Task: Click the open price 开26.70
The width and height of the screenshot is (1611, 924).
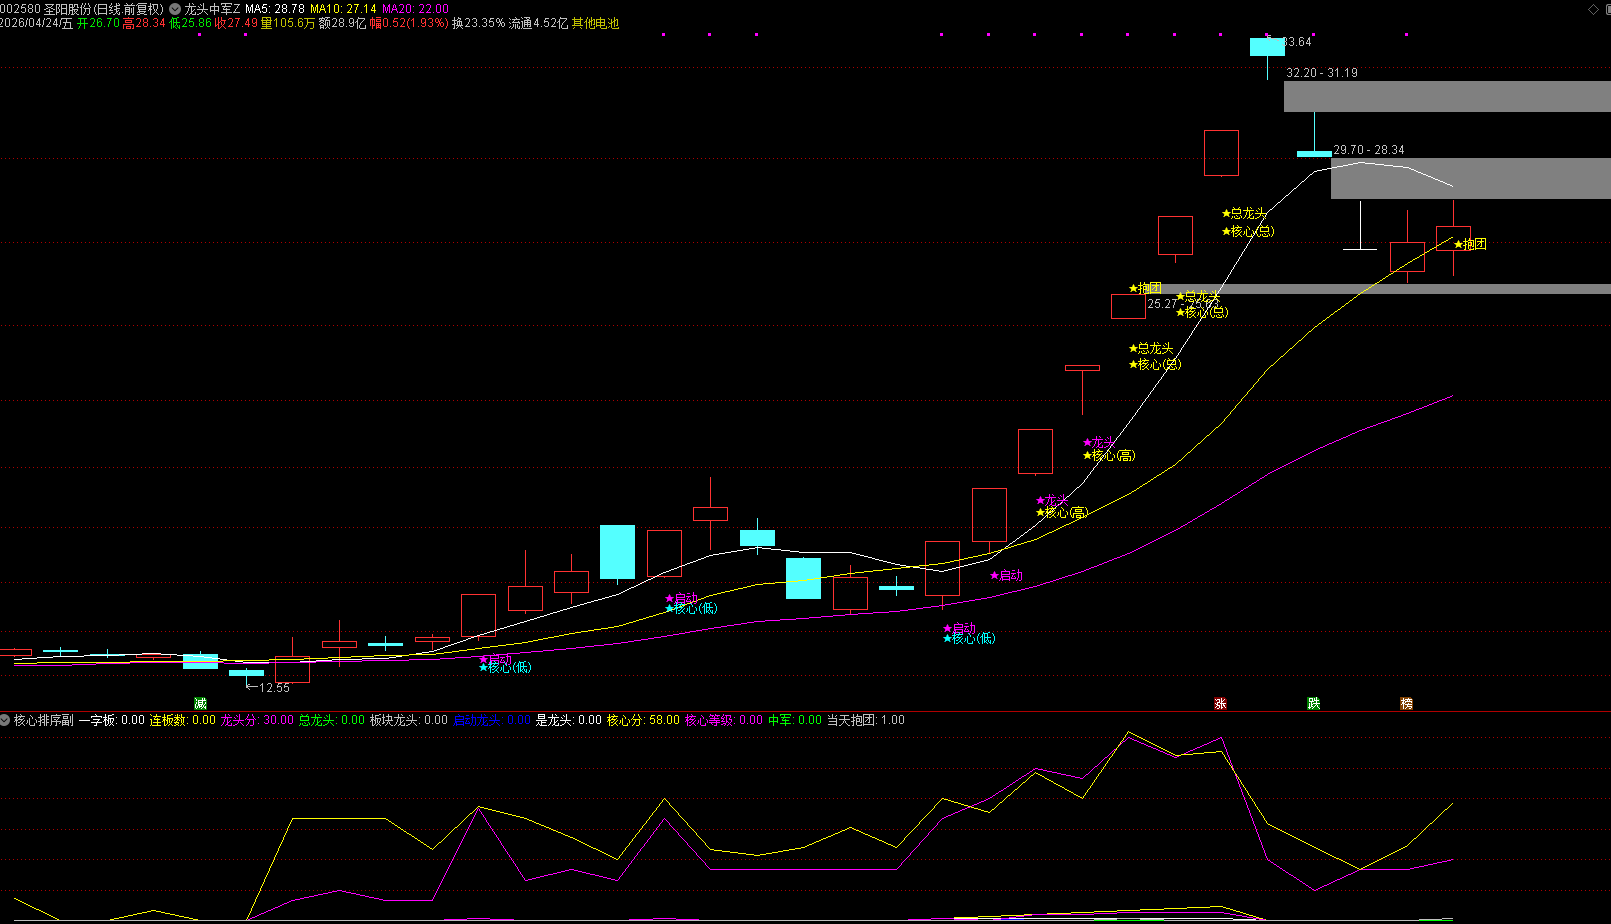Action: click(98, 23)
